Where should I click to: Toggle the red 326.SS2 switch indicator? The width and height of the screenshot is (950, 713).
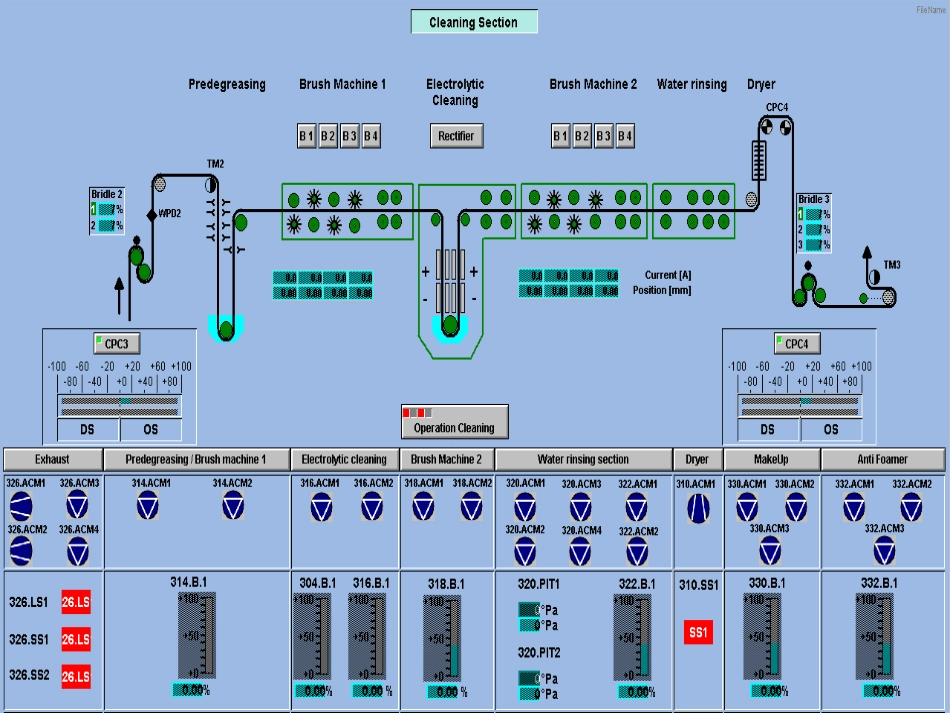pyautogui.click(x=76, y=677)
